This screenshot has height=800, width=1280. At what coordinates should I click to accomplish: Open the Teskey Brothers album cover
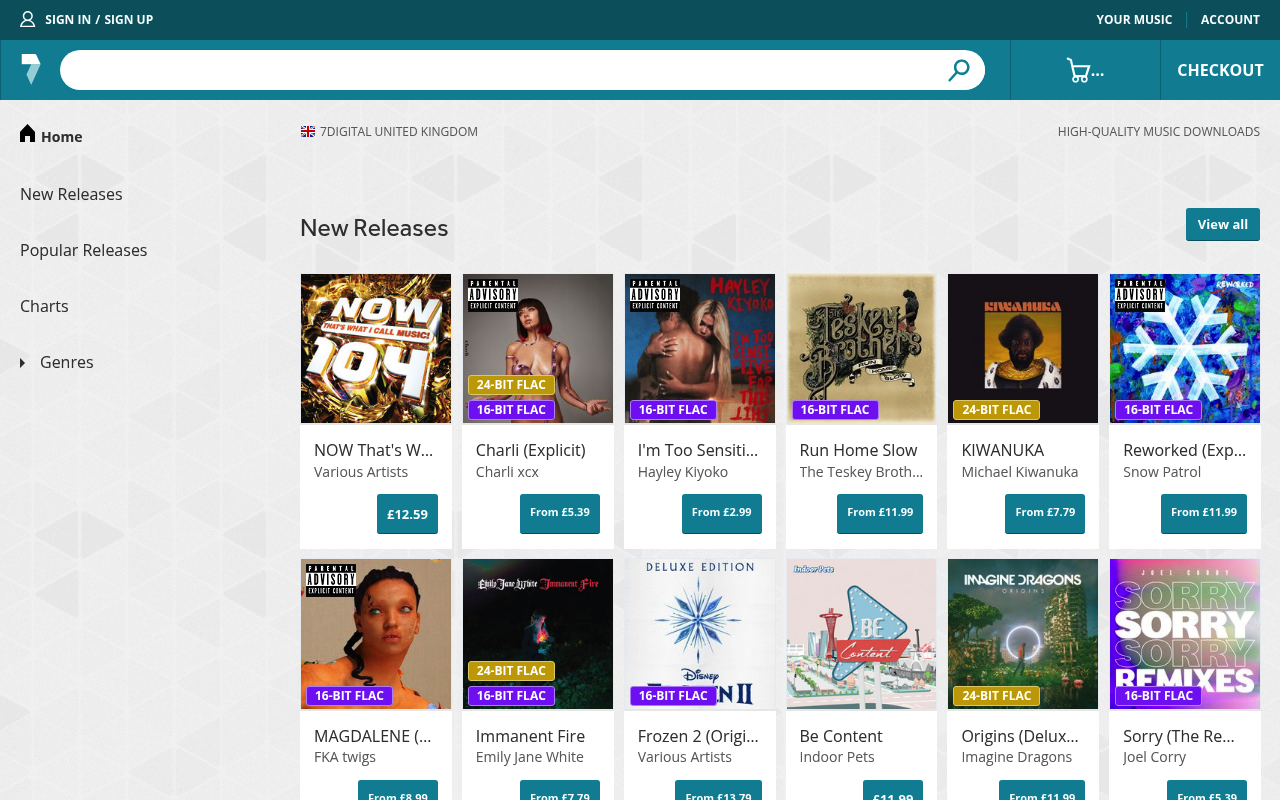click(861, 348)
